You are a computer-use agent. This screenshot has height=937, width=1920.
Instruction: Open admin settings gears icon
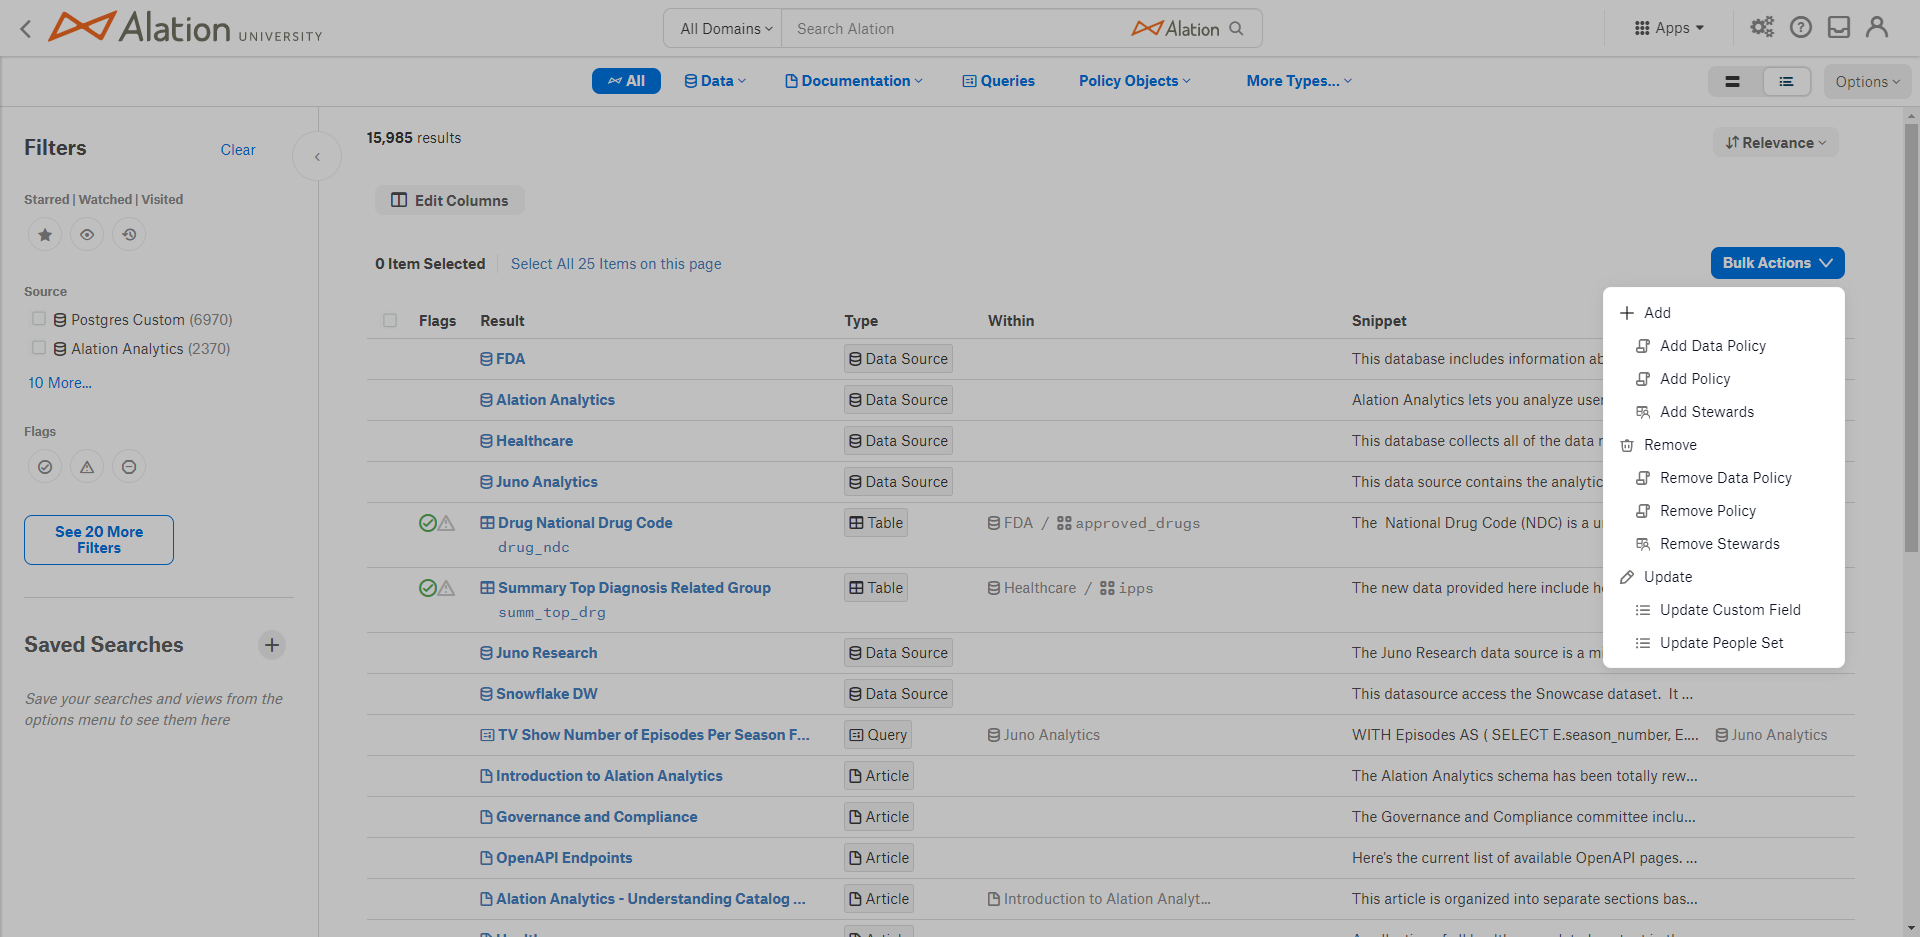pos(1762,28)
